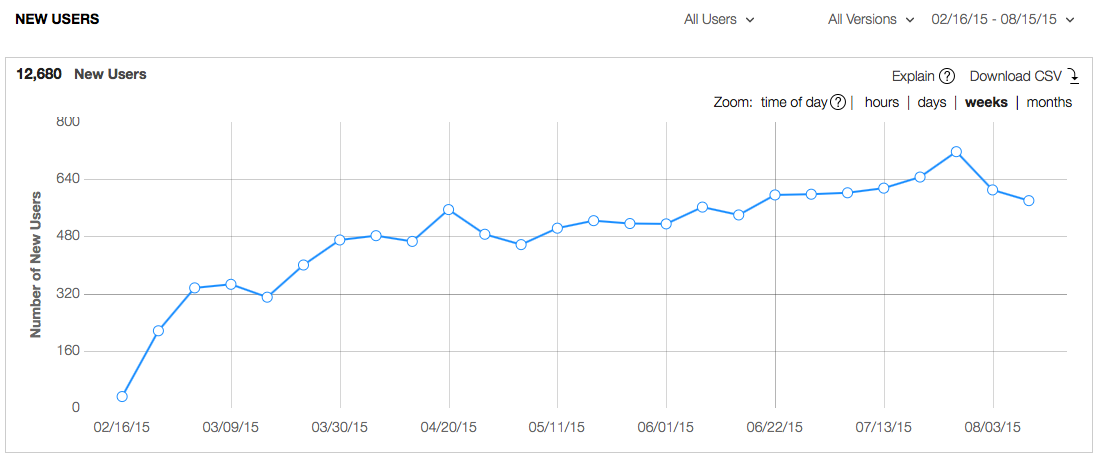Screen dimensions: 1099x459
Task: Click the data point on the 06/22/15 gridline
Action: [775, 195]
